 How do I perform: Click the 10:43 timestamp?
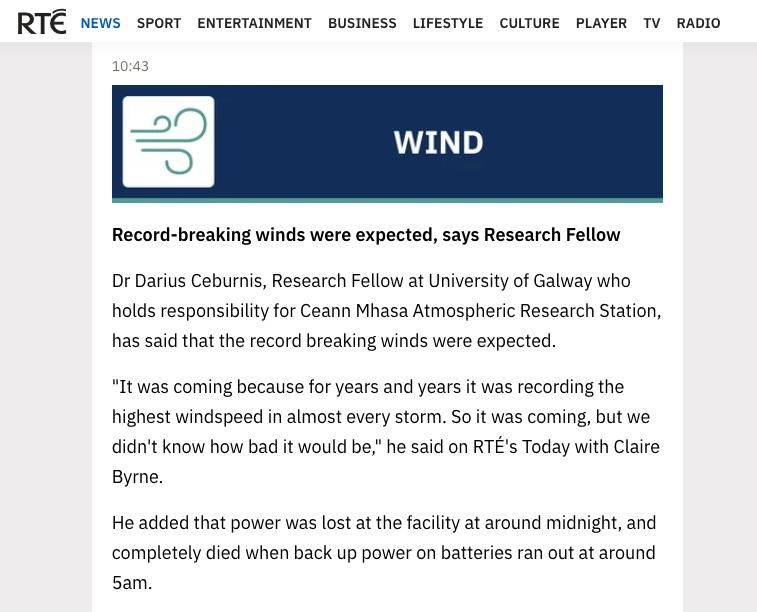coord(130,66)
